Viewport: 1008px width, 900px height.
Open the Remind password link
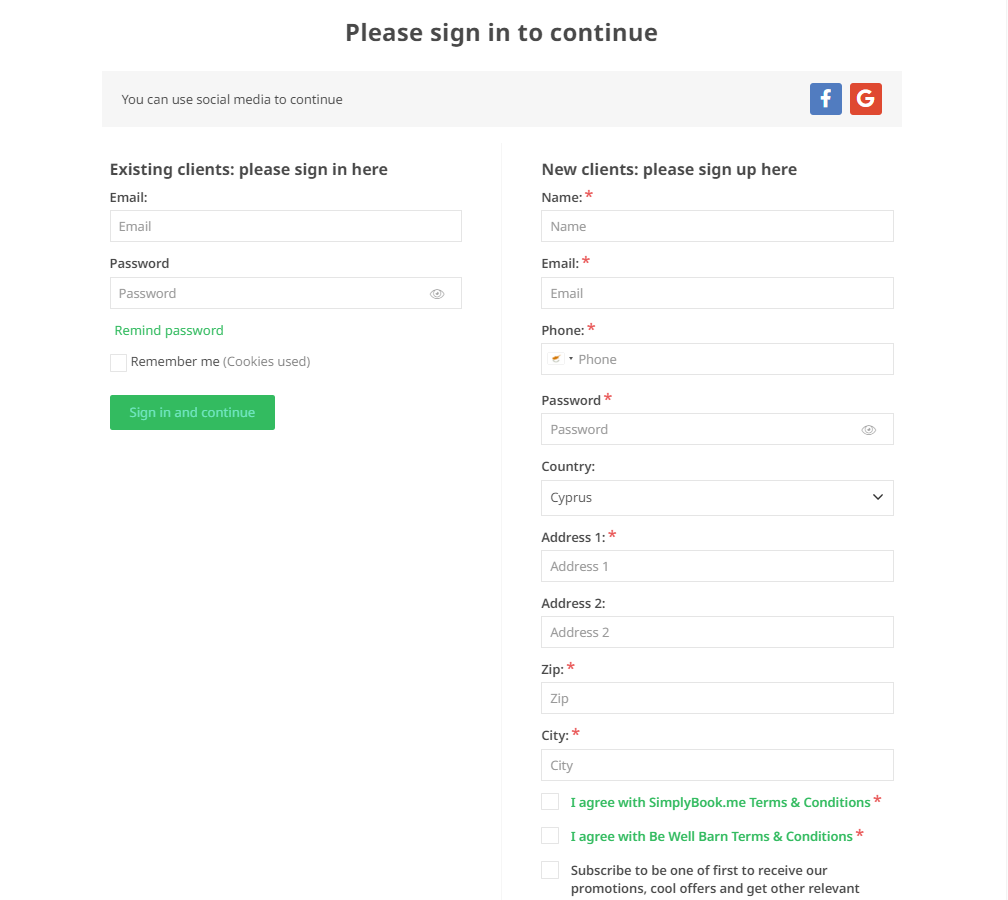(x=169, y=330)
